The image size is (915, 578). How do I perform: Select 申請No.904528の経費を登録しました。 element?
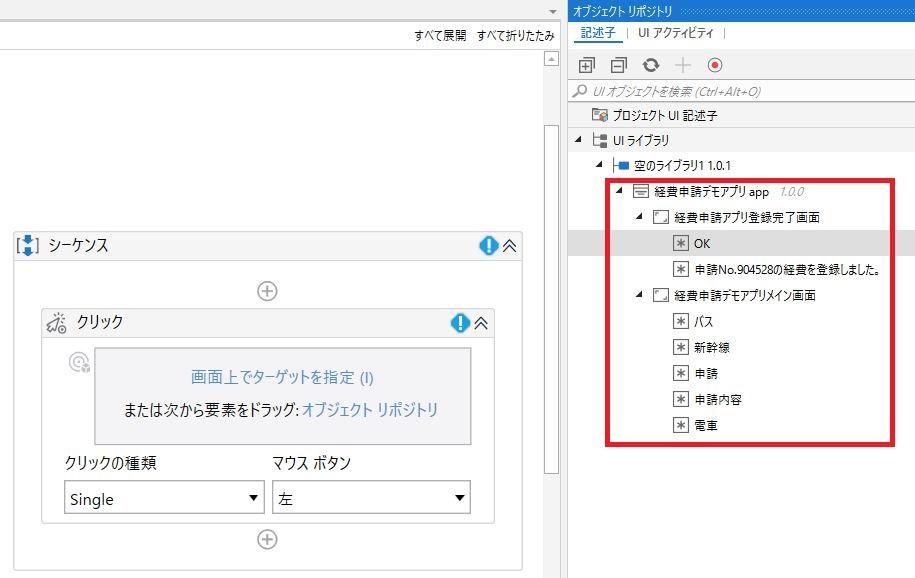[787, 269]
